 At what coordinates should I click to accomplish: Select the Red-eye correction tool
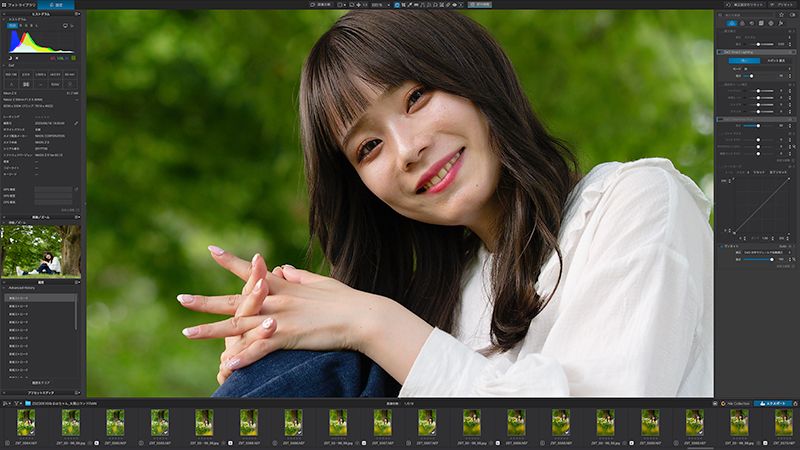click(x=455, y=5)
